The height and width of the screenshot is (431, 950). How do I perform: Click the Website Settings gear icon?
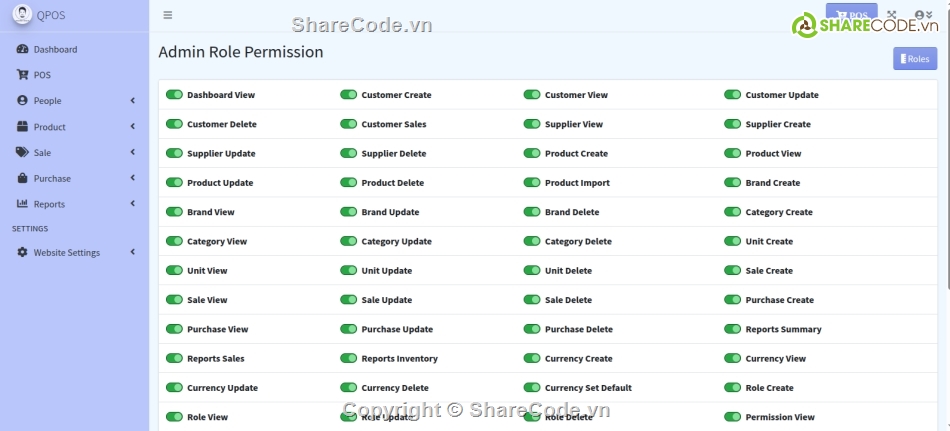click(x=22, y=252)
